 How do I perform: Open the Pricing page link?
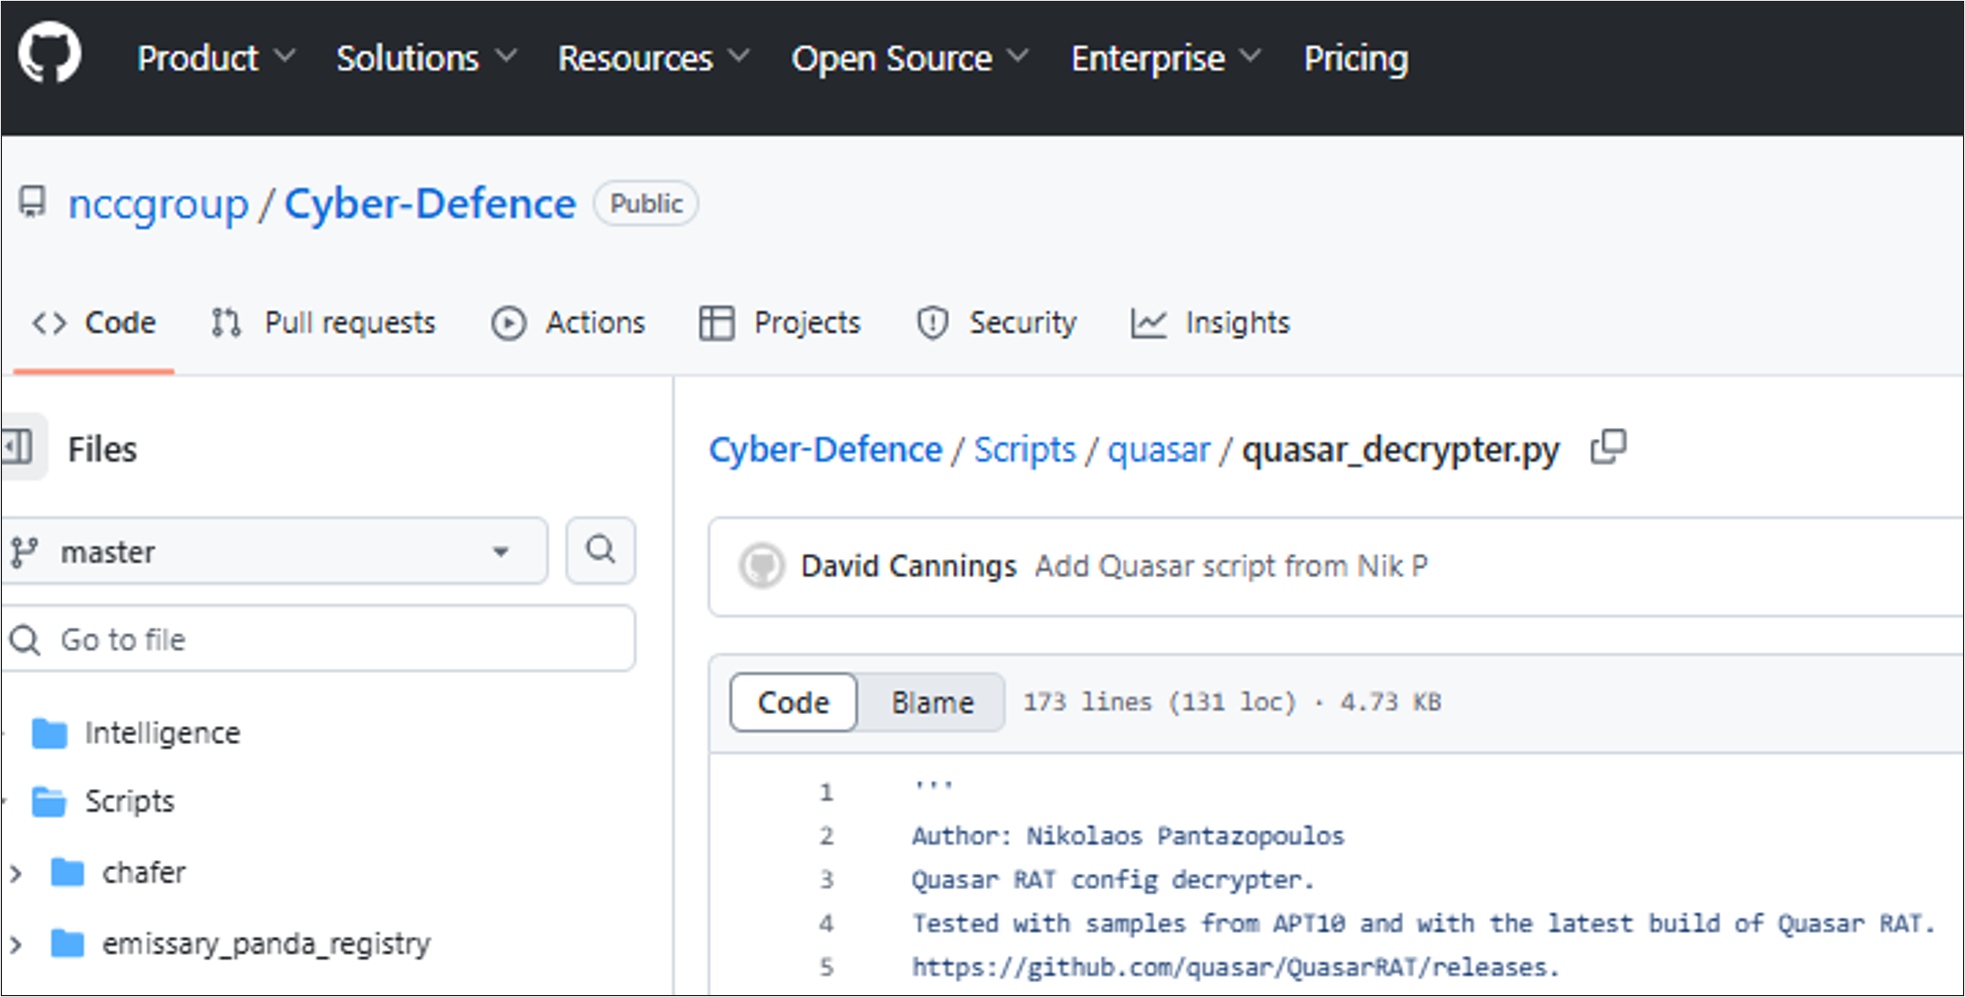pos(1355,58)
